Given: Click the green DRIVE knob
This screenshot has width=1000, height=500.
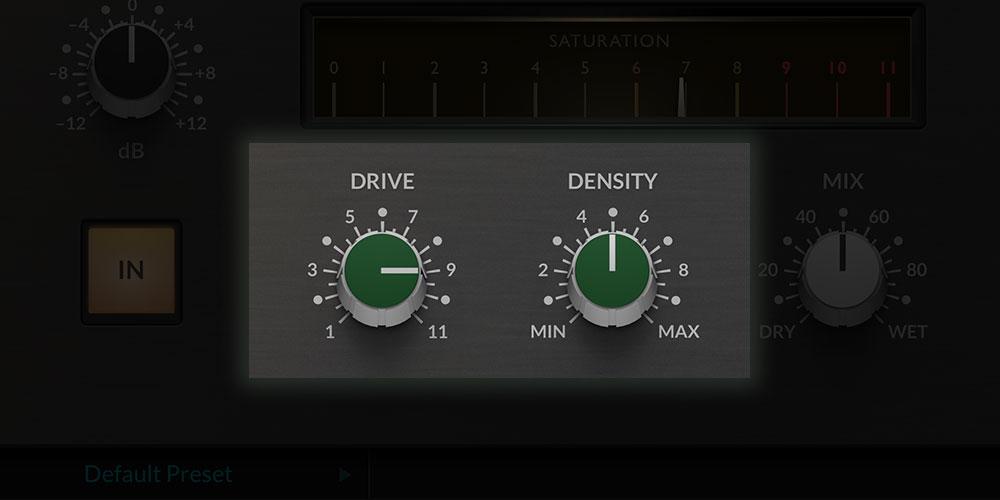Looking at the screenshot, I should click(x=381, y=271).
